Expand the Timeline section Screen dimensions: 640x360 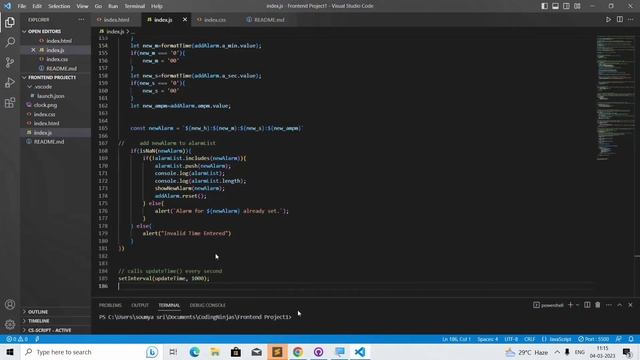point(39,321)
